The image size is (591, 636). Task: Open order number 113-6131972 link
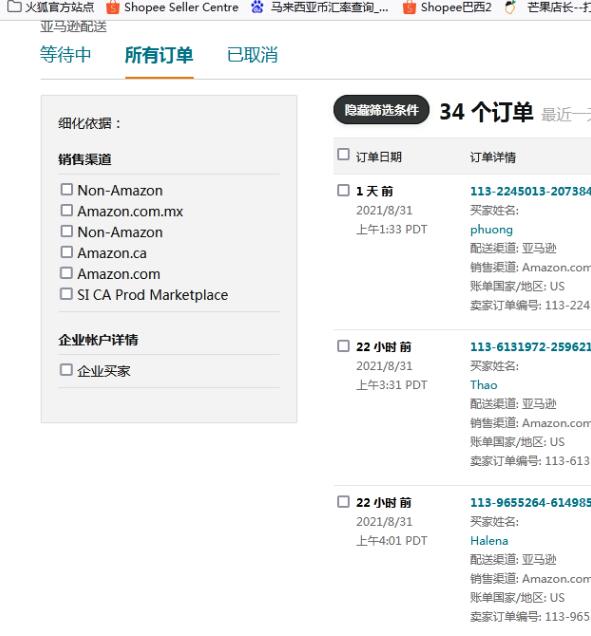point(530,347)
